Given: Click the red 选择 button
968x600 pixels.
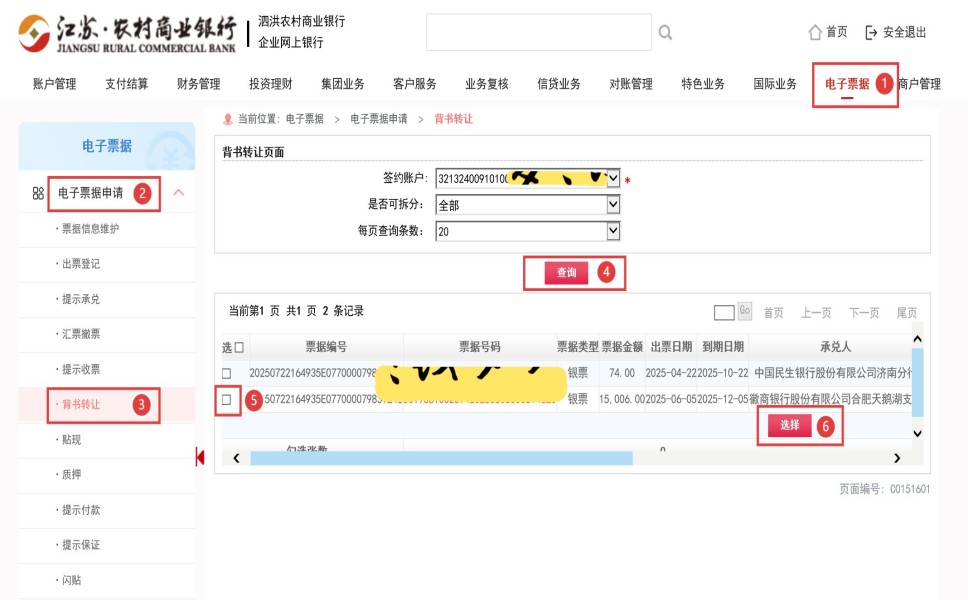Looking at the screenshot, I should (789, 425).
